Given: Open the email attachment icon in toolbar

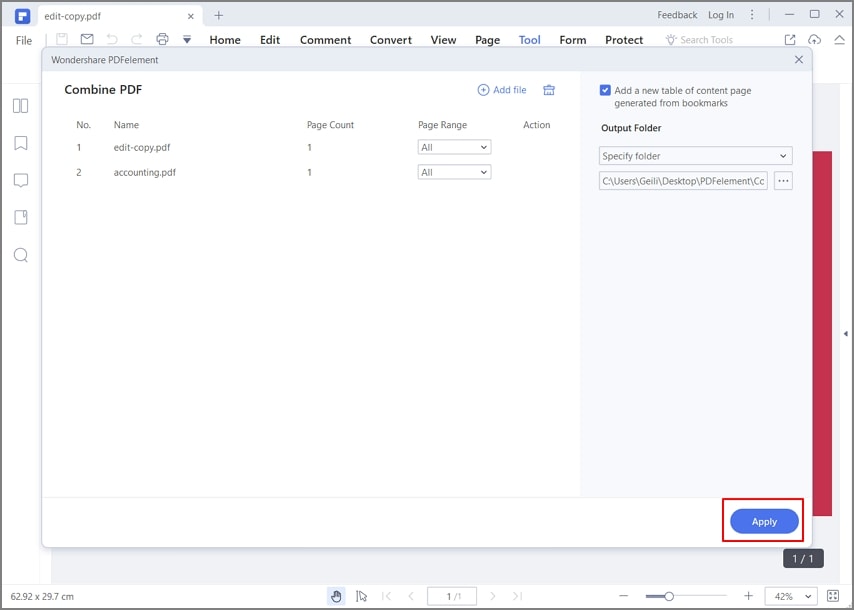Looking at the screenshot, I should (87, 37).
